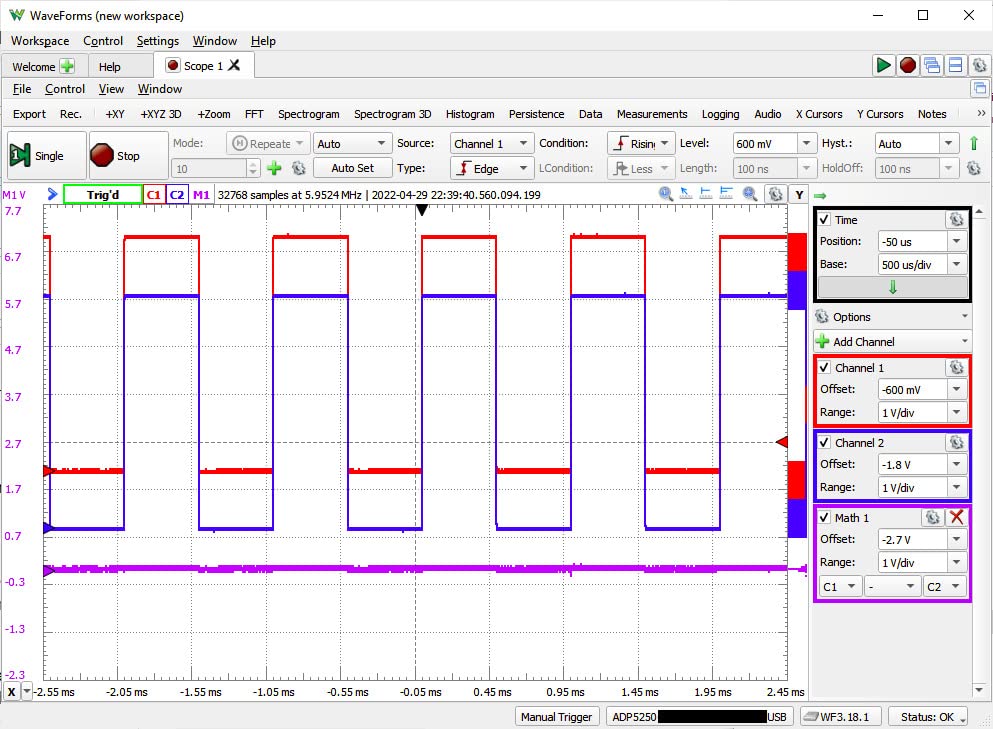Viewport: 993px width, 729px height.
Task: Click the green up arrow beside Hyst
Action: (974, 144)
